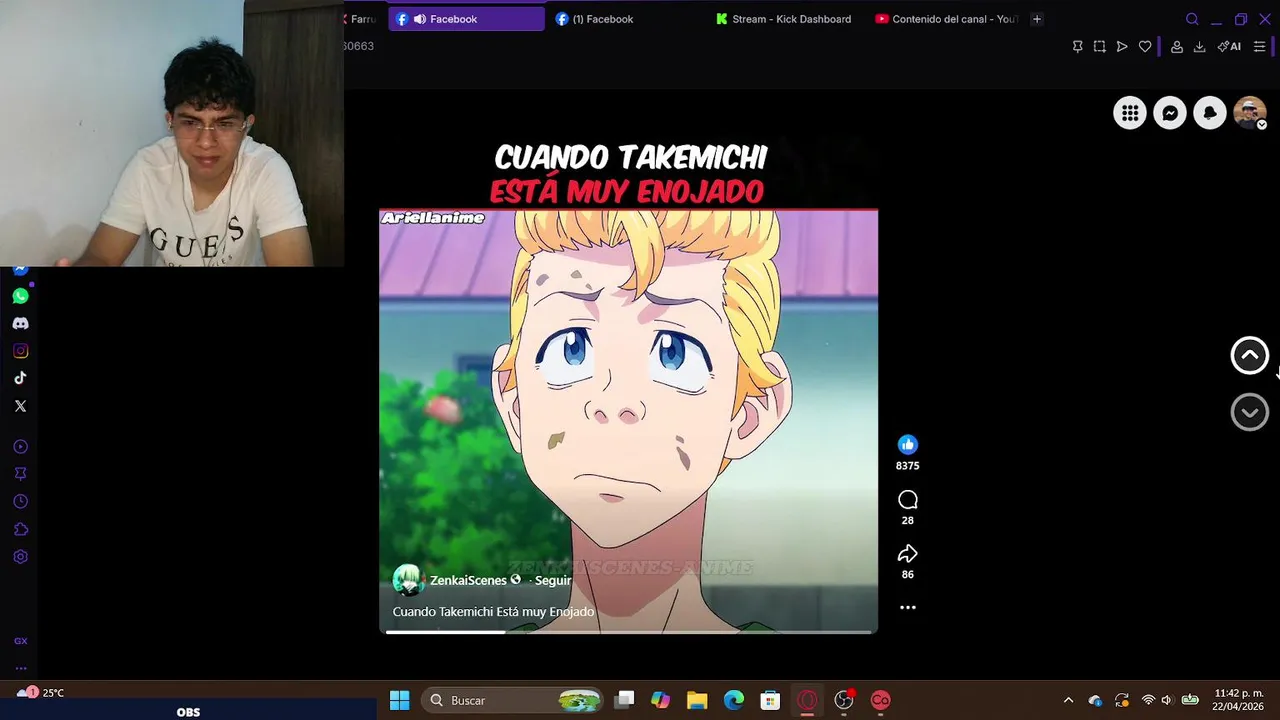Viewport: 1280px width, 720px height.
Task: Open Discord in the Opera sidebar
Action: pyautogui.click(x=20, y=323)
